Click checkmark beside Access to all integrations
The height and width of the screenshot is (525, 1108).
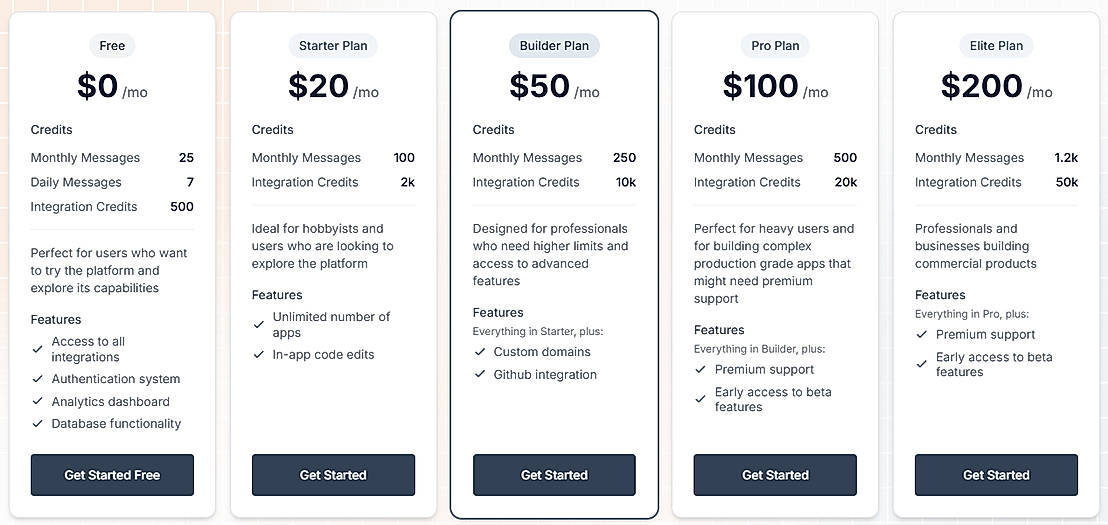point(37,349)
